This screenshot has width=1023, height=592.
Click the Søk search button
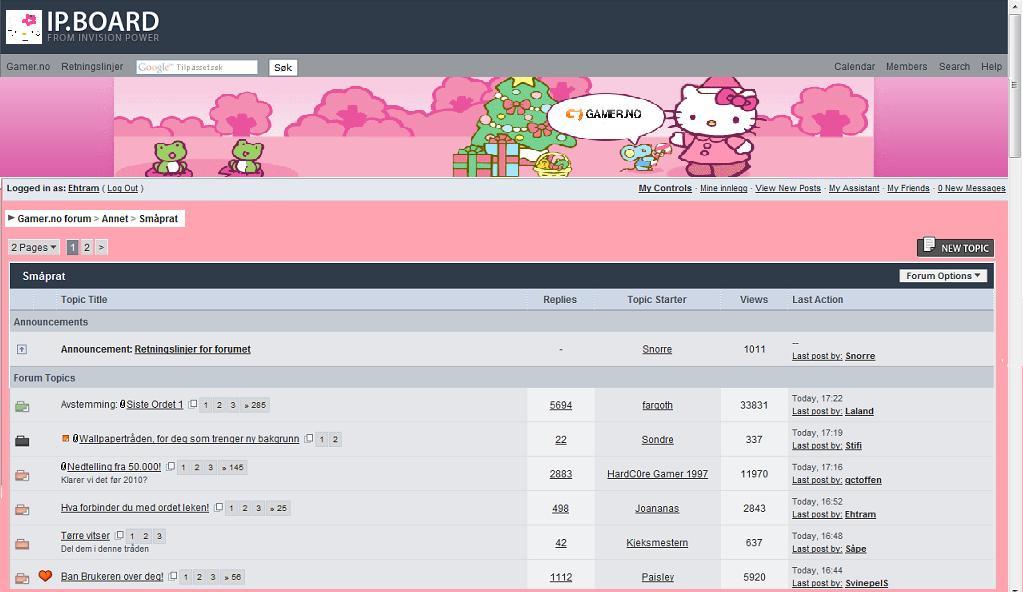(x=283, y=67)
